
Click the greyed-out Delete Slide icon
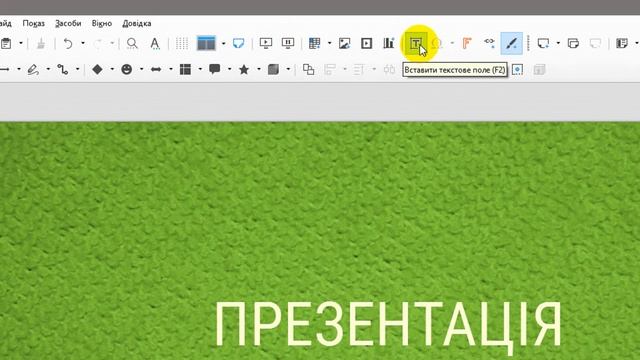point(596,43)
